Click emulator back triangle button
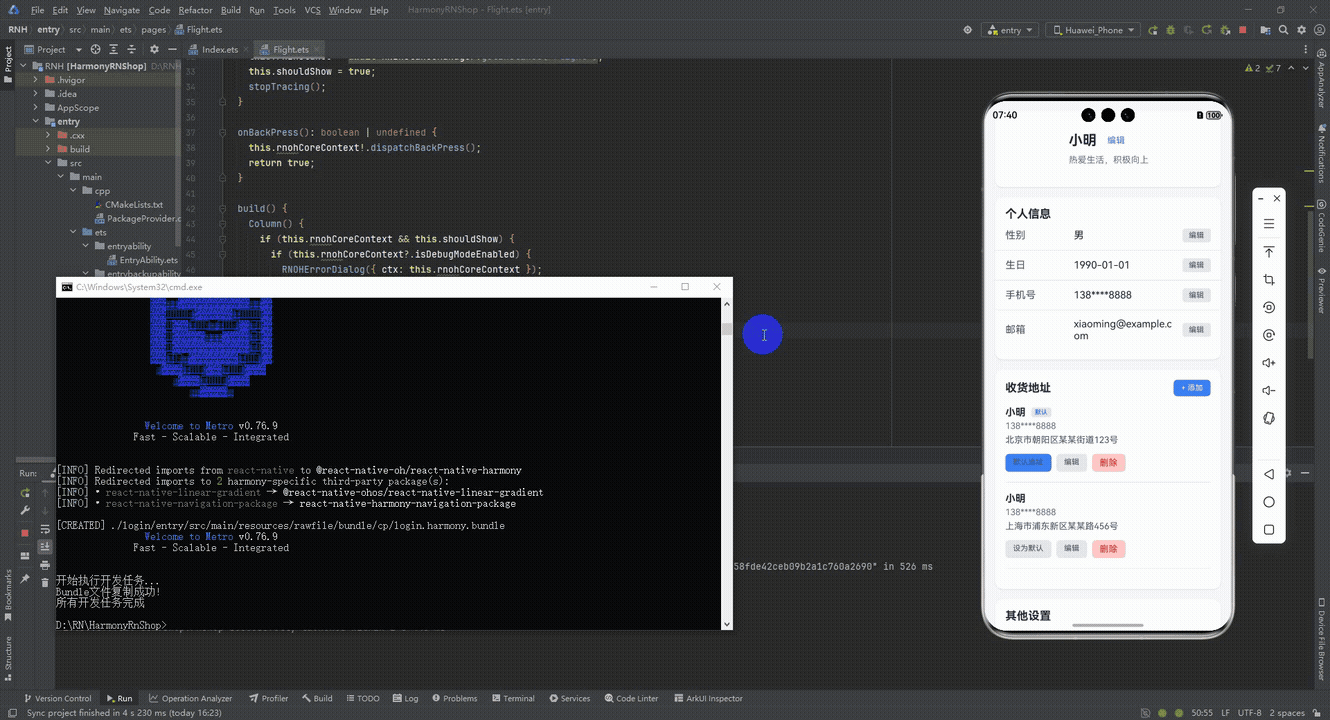Screen dimensions: 1330x720 [1269, 474]
